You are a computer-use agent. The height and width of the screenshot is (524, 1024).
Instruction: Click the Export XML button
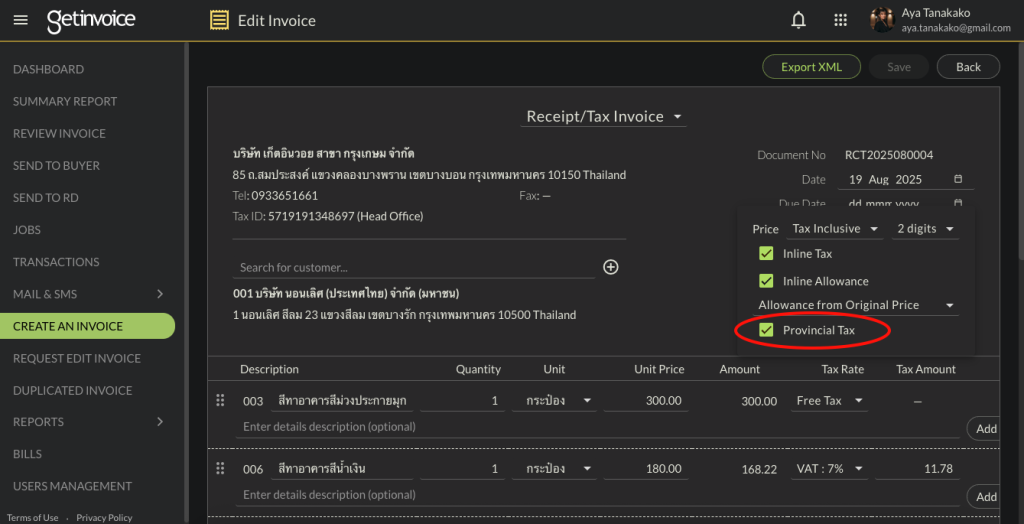pos(811,67)
